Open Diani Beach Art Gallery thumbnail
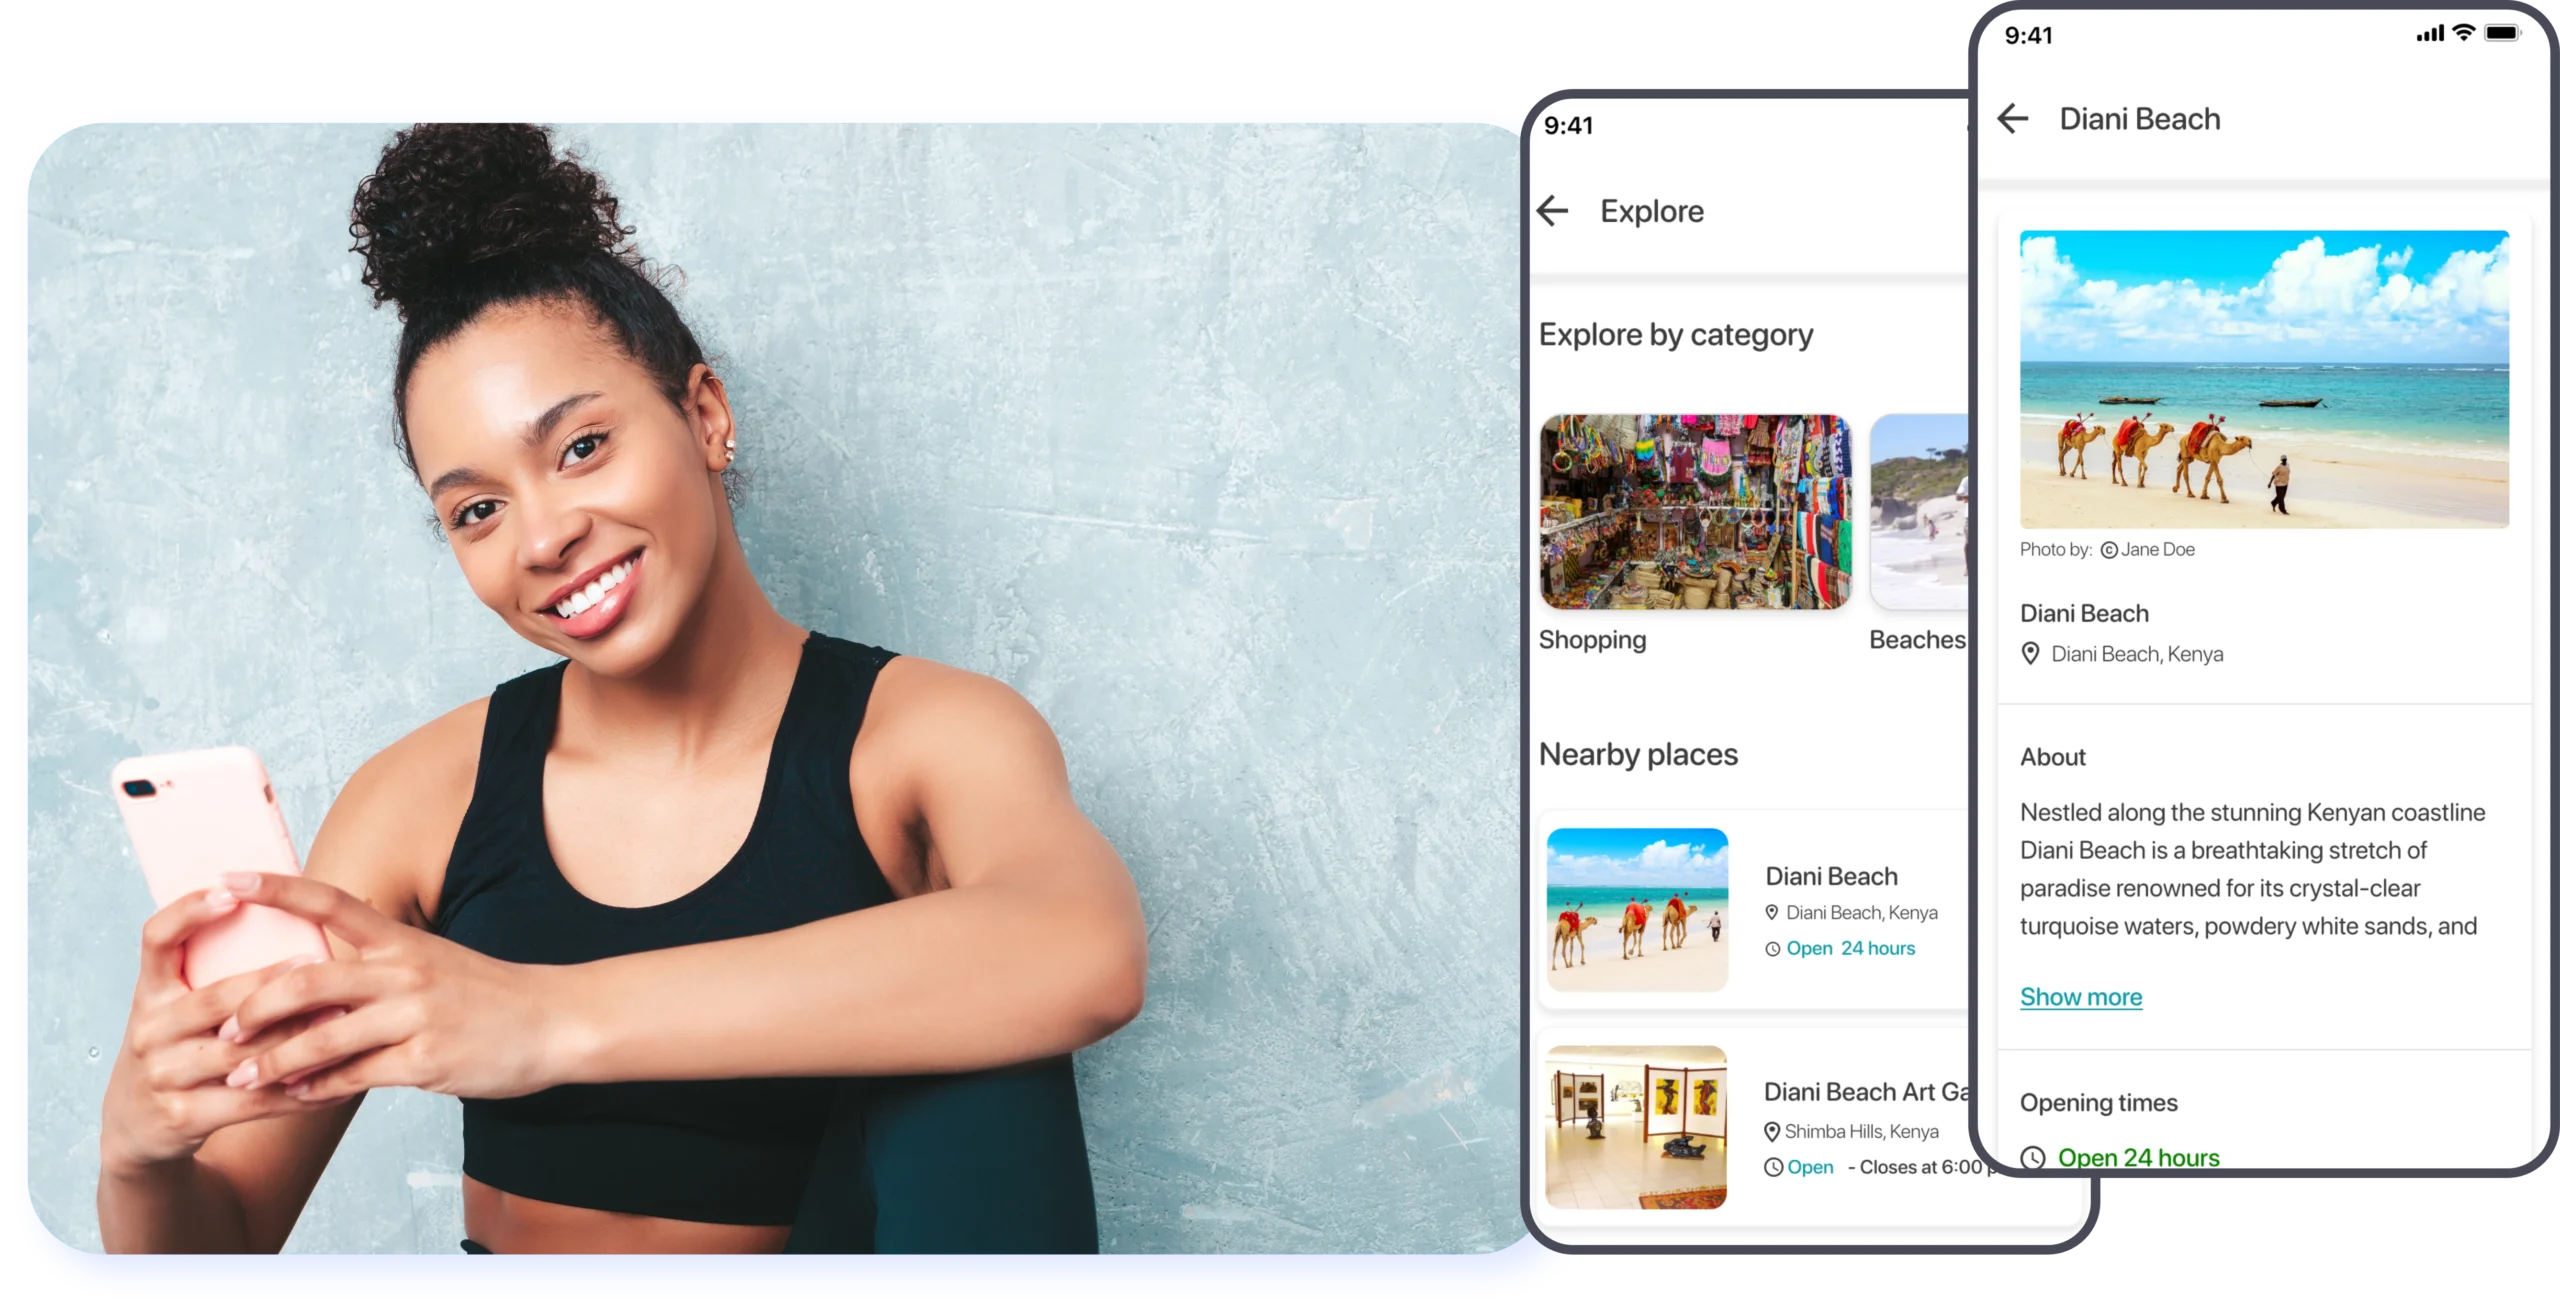 pyautogui.click(x=1636, y=1127)
